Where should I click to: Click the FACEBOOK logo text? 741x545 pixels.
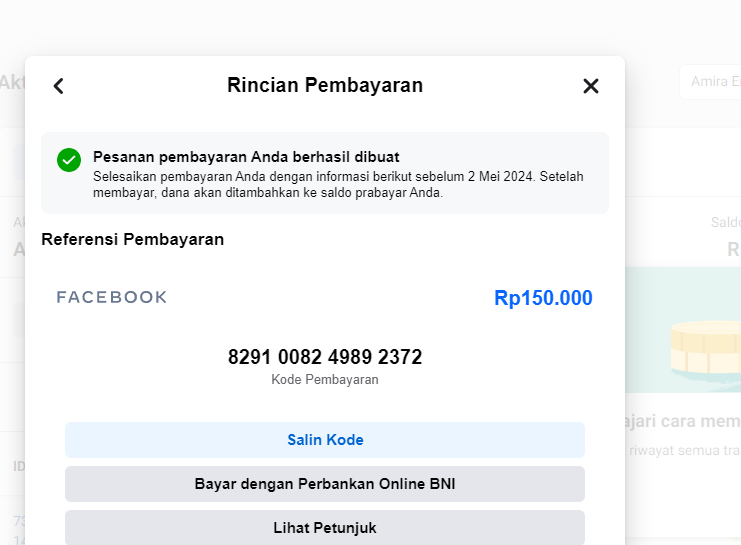pyautogui.click(x=112, y=297)
